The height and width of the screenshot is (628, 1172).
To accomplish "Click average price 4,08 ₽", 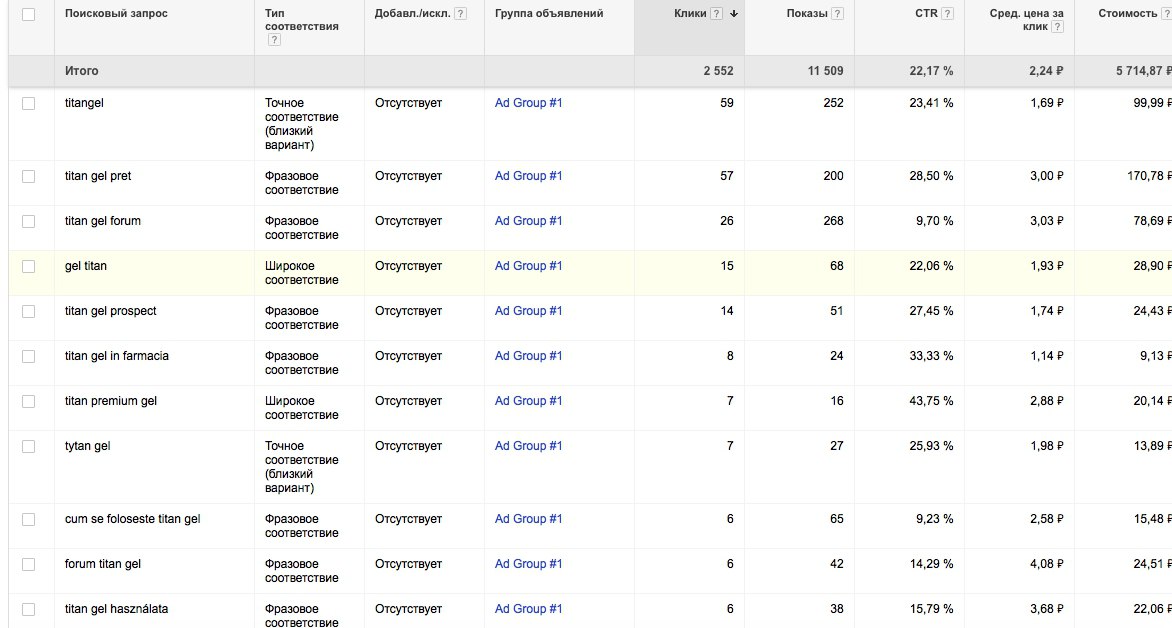I will coord(1046,564).
